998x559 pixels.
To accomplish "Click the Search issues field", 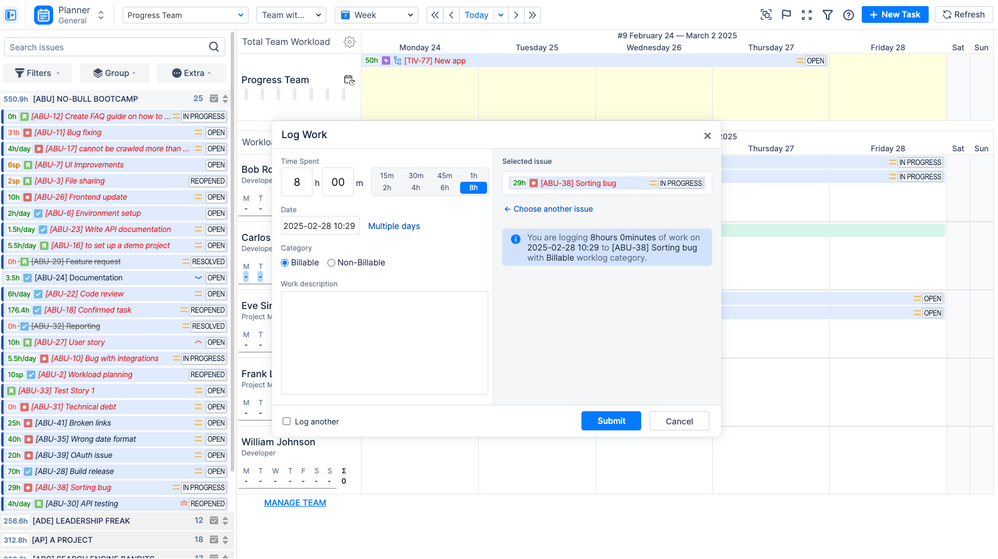I will [x=115, y=47].
